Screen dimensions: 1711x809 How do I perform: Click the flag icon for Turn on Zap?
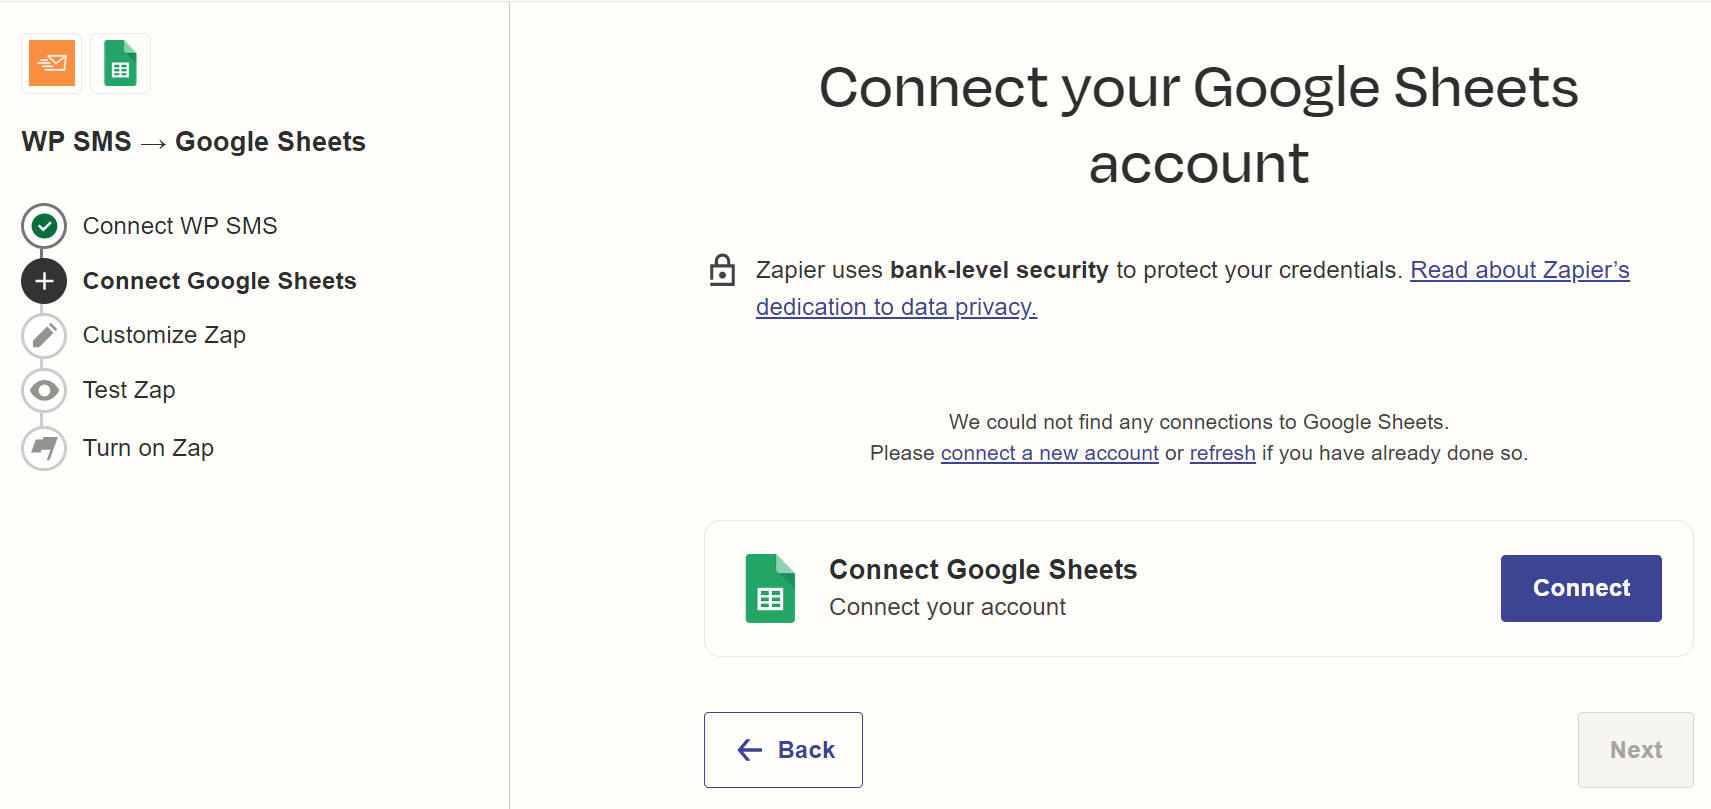click(44, 447)
